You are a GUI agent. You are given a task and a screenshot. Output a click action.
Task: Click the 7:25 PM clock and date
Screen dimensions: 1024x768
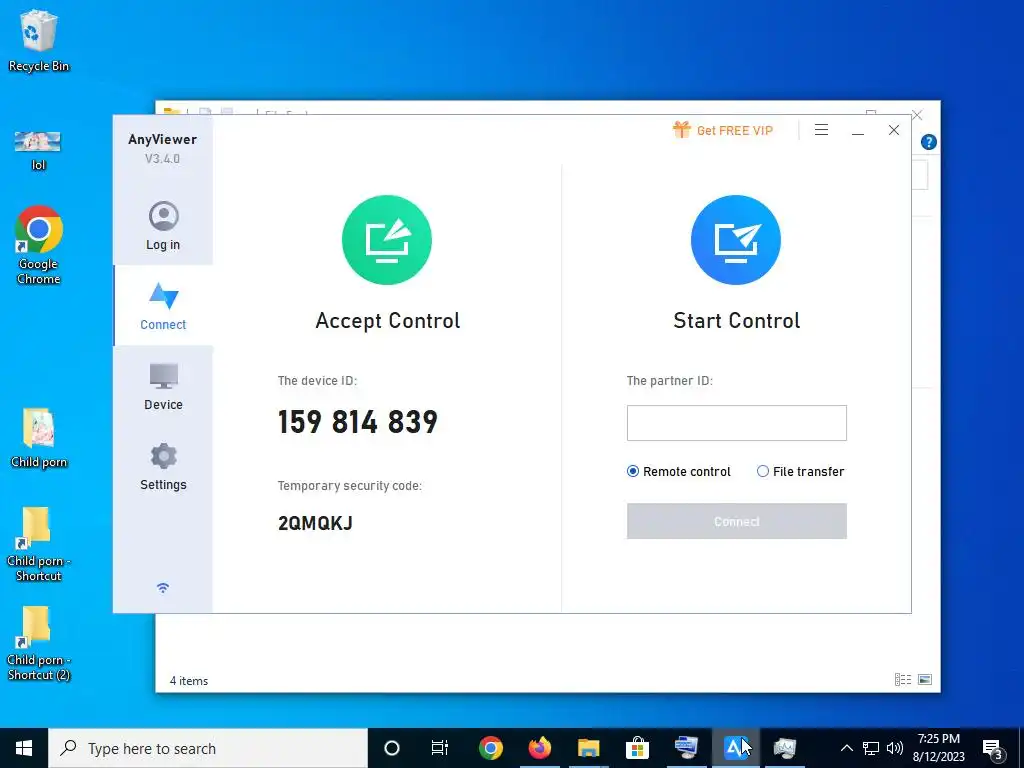pyautogui.click(x=938, y=748)
